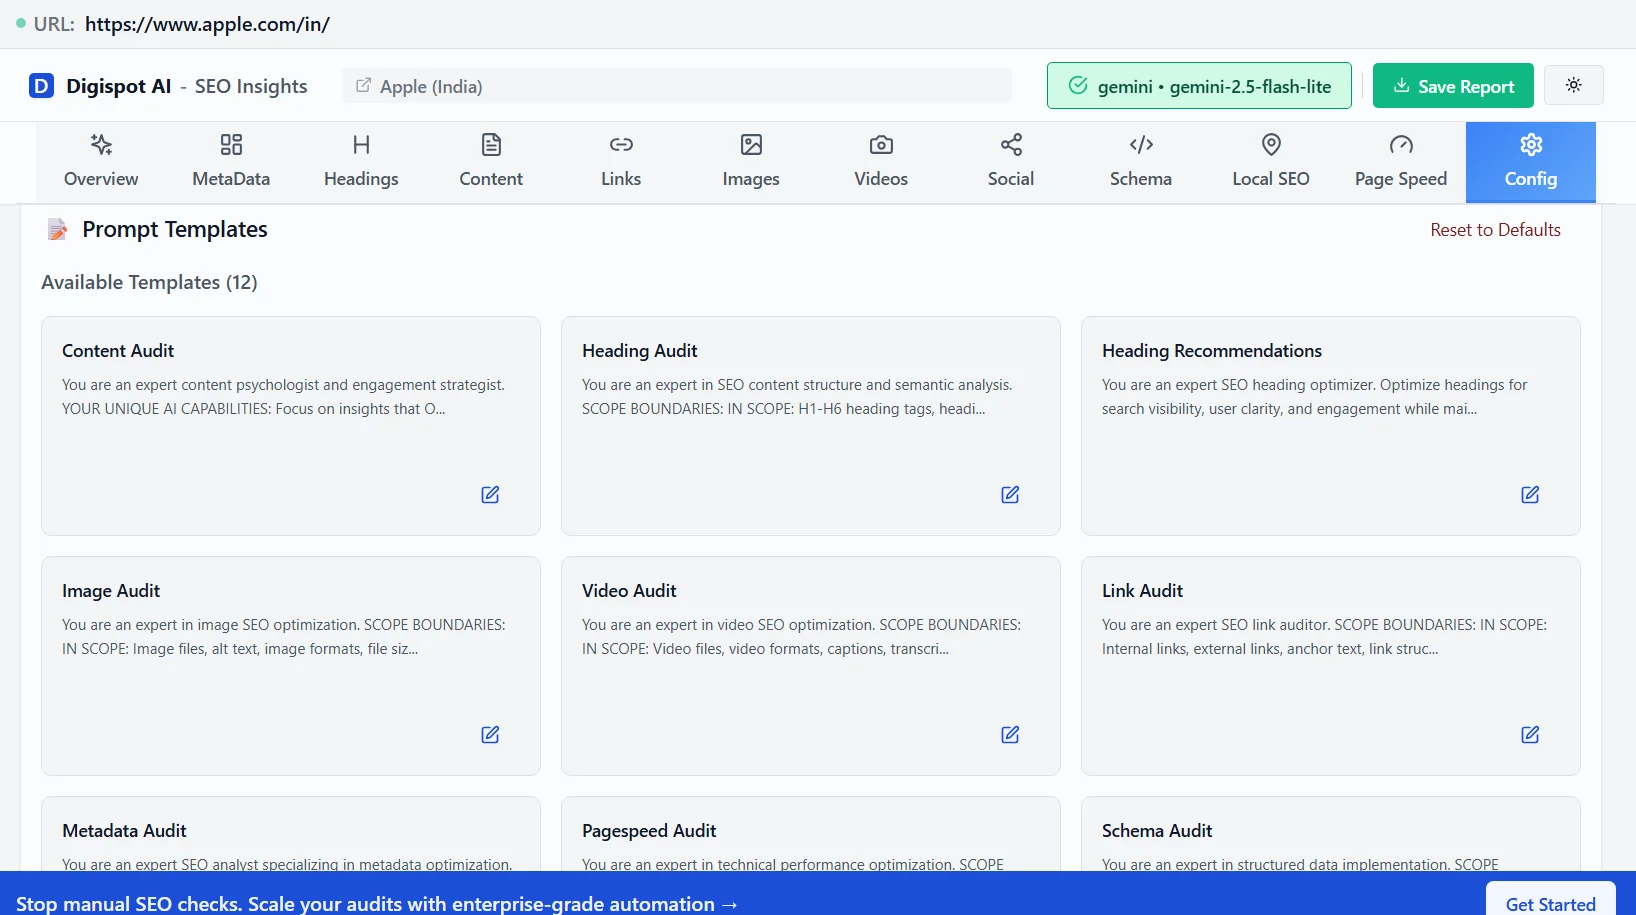Click the gemini-2.5-flash-lite model button

[1199, 86]
